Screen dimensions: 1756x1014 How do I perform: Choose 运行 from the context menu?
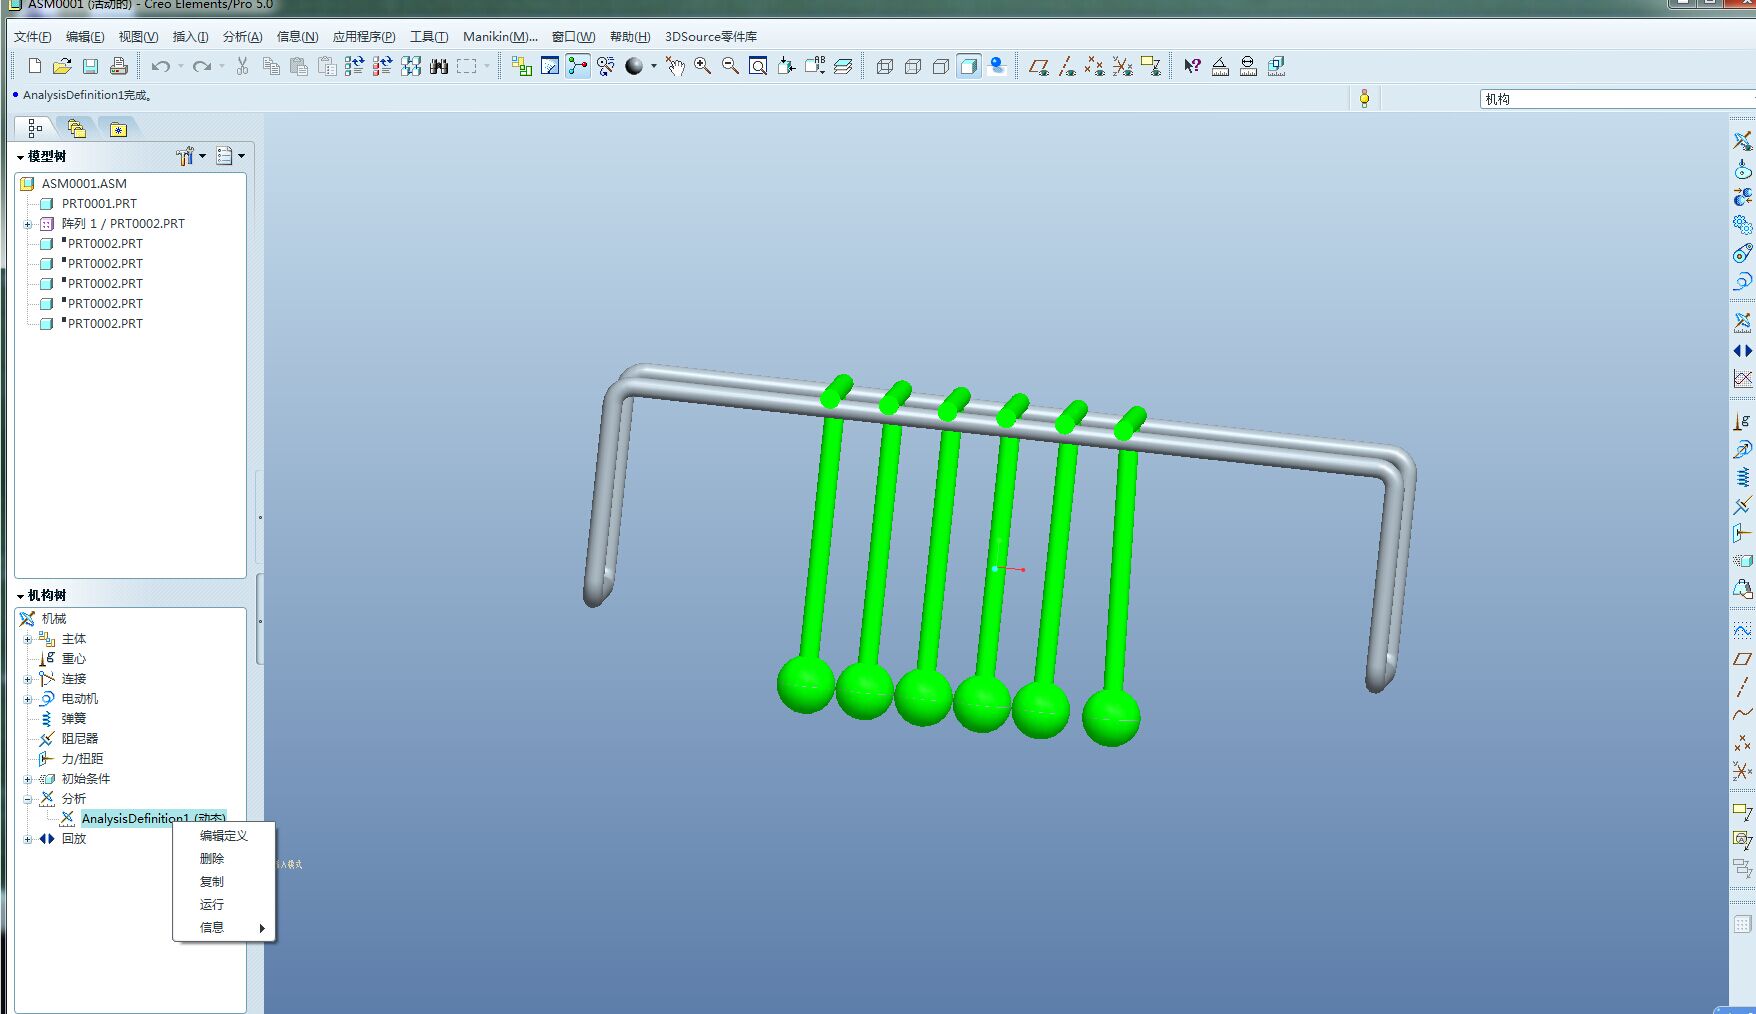pyautogui.click(x=224, y=905)
